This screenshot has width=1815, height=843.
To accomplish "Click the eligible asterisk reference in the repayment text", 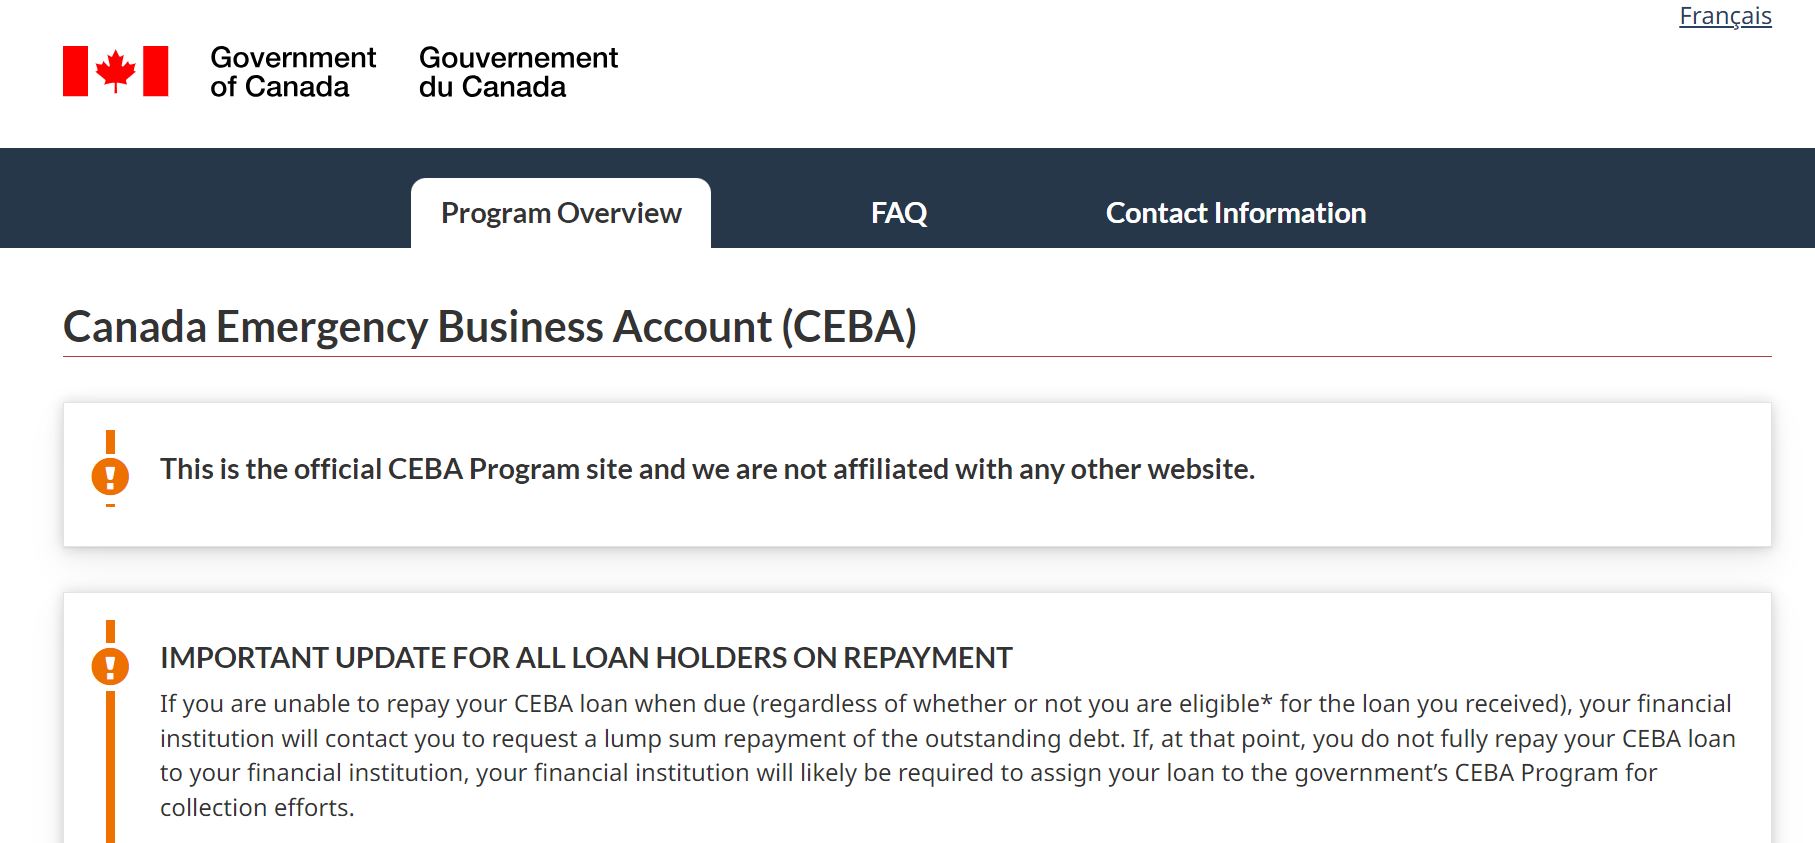I will [x=1262, y=703].
